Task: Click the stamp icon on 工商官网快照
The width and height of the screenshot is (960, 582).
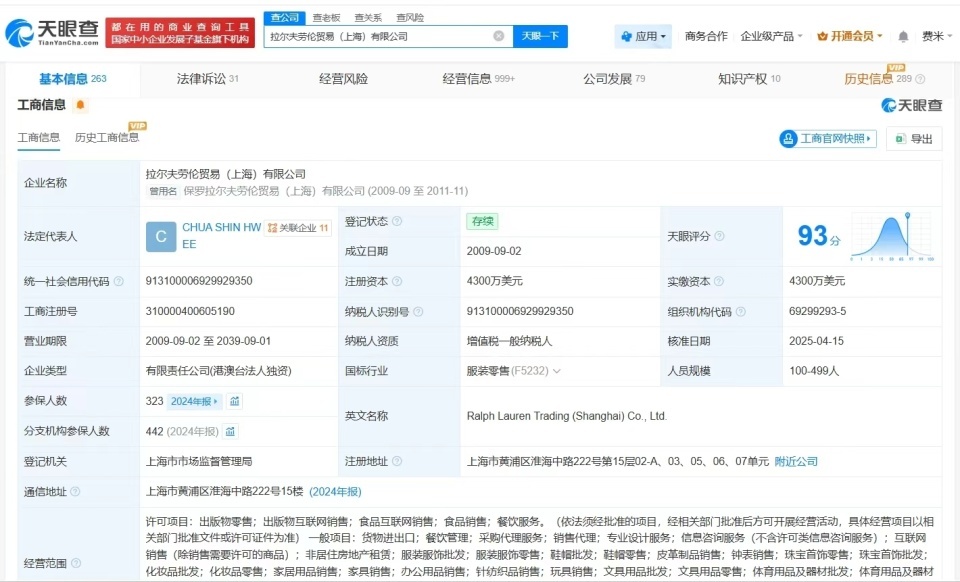Action: point(789,139)
